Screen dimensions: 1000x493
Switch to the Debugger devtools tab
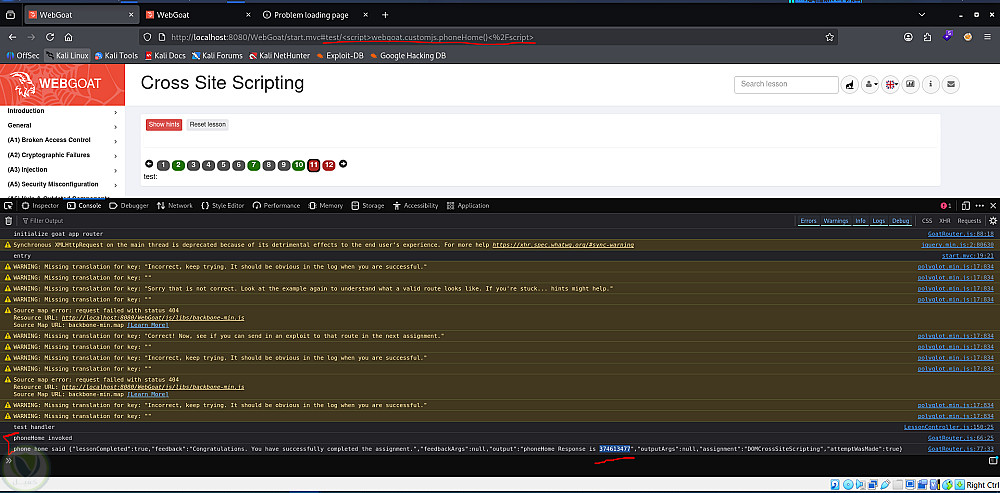tap(129, 205)
